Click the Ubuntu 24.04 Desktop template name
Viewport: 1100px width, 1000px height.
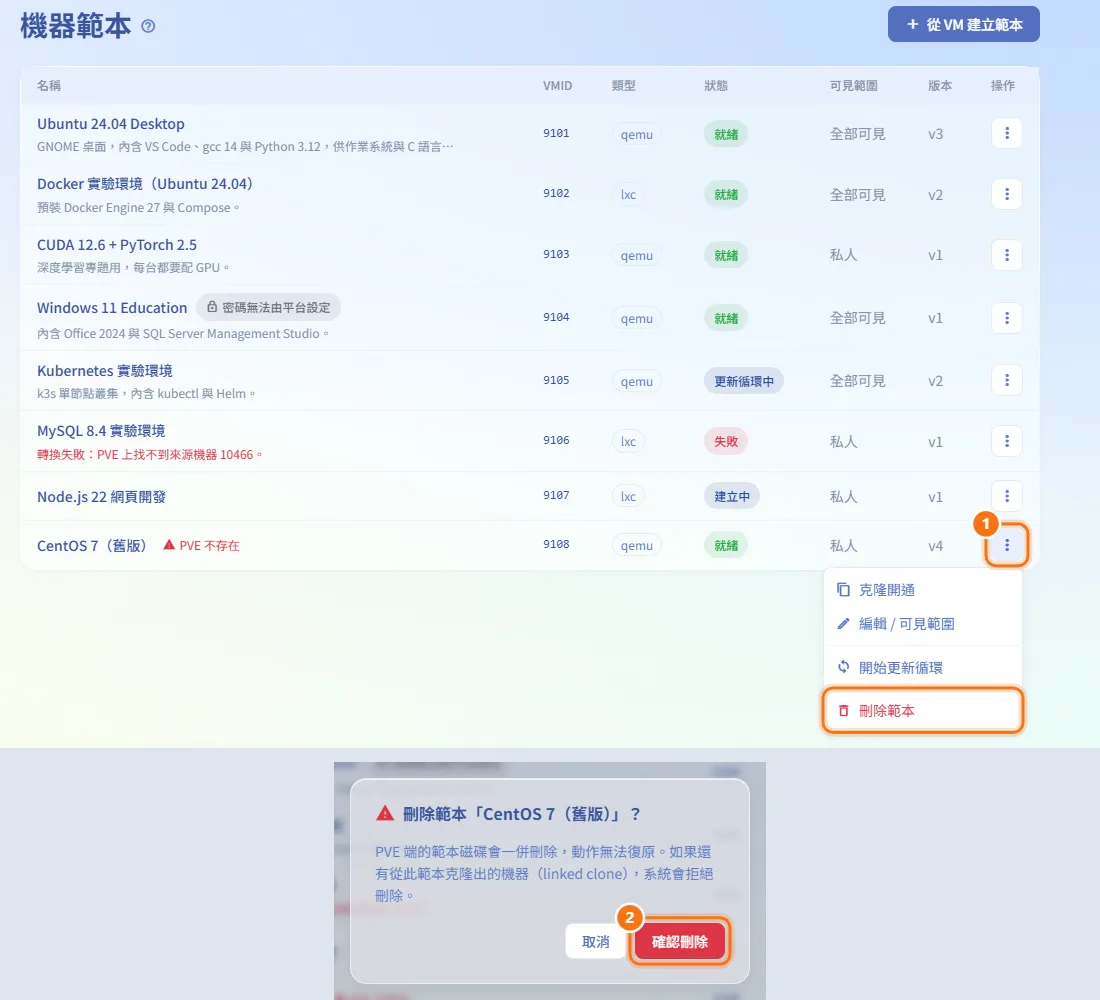click(x=111, y=124)
